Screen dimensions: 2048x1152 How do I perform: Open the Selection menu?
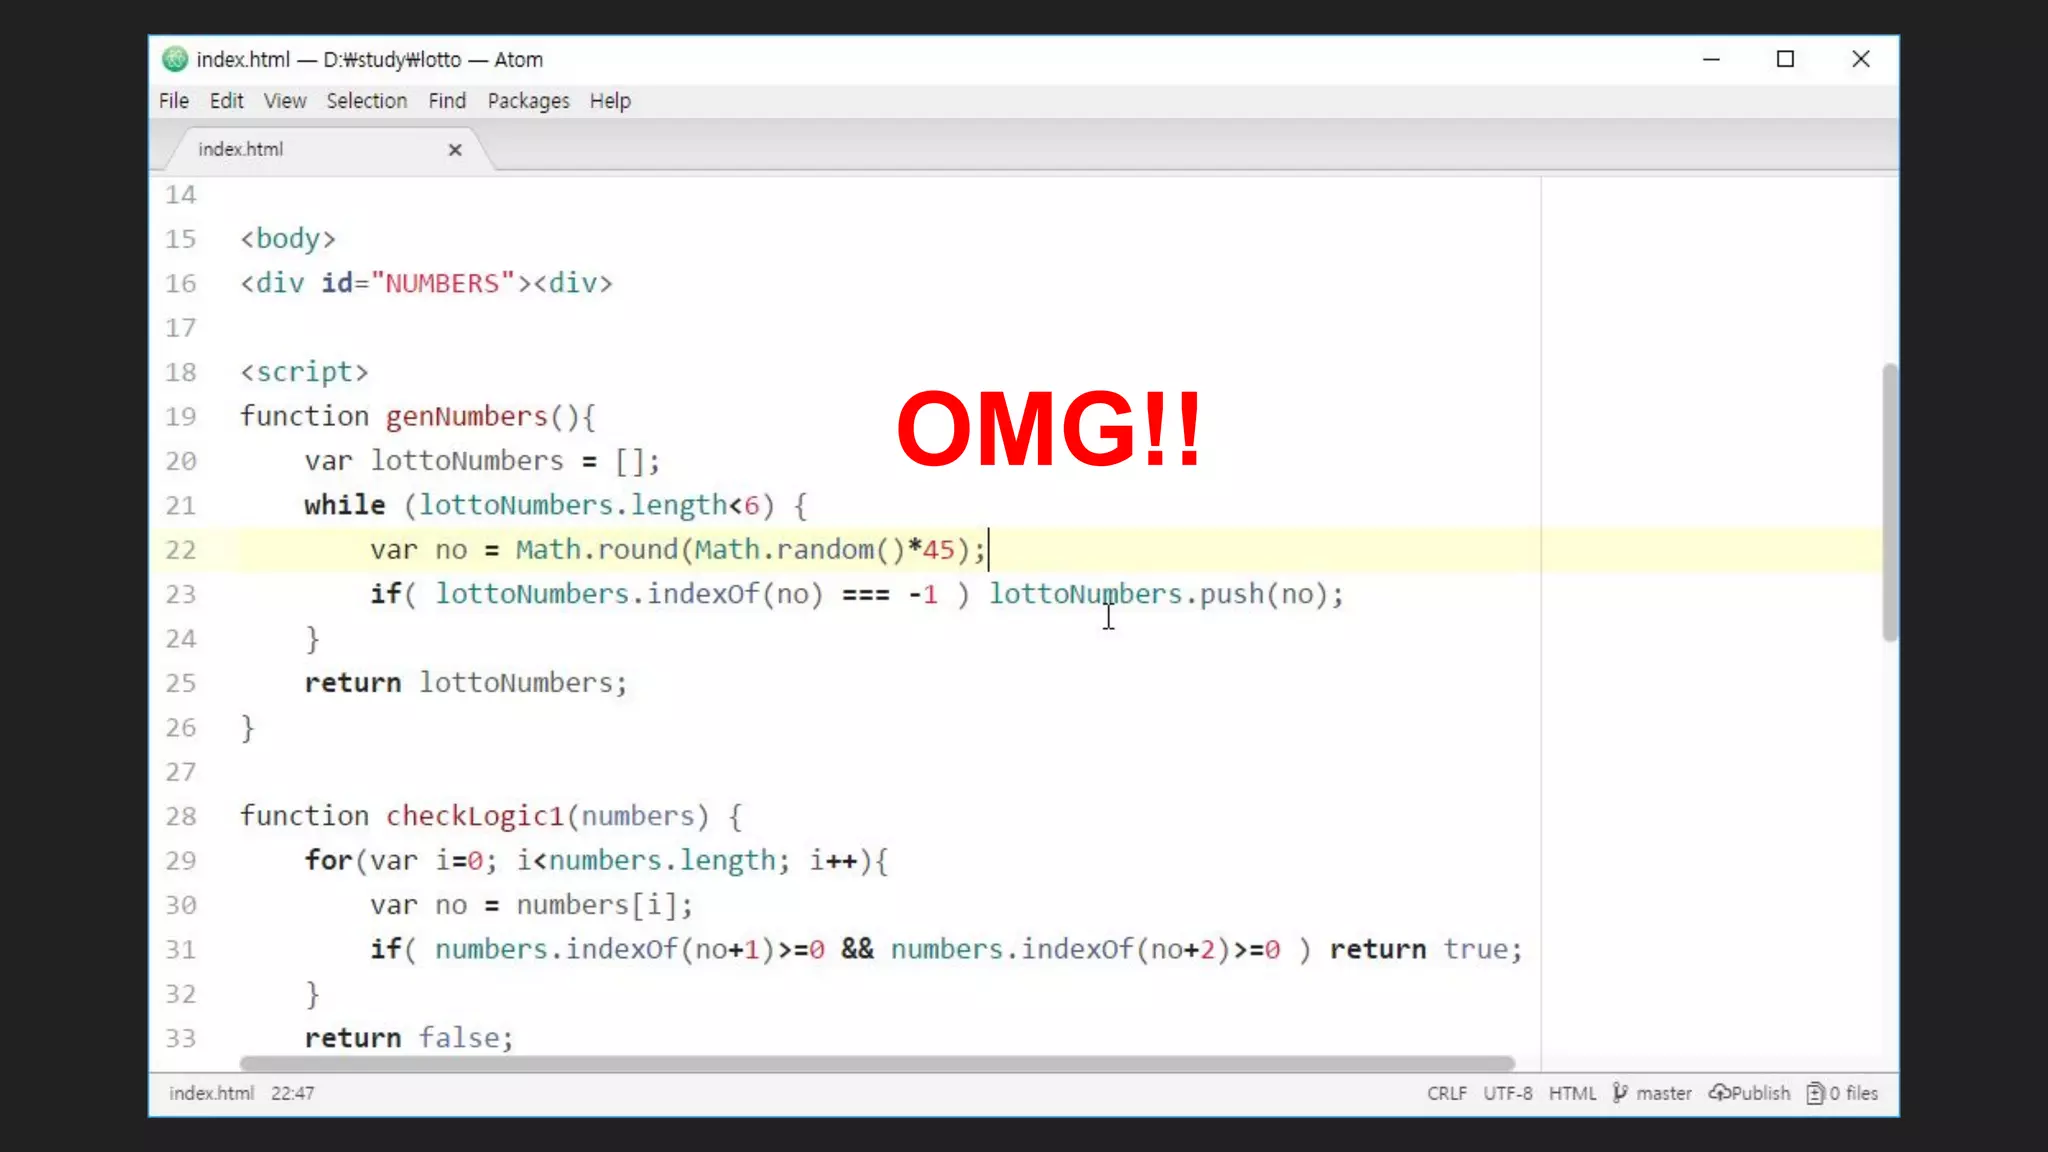[x=366, y=101]
